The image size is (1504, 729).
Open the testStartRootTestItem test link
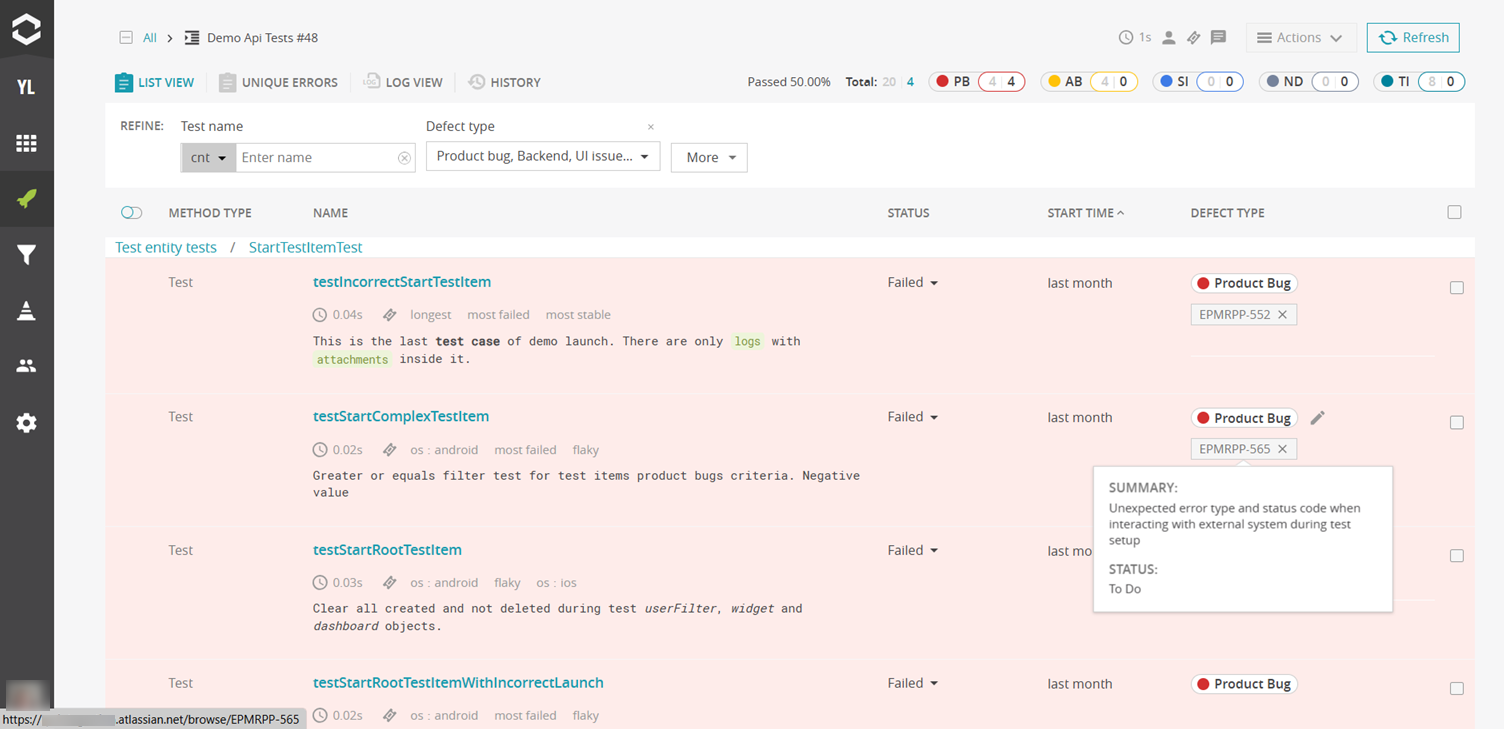[x=387, y=550]
